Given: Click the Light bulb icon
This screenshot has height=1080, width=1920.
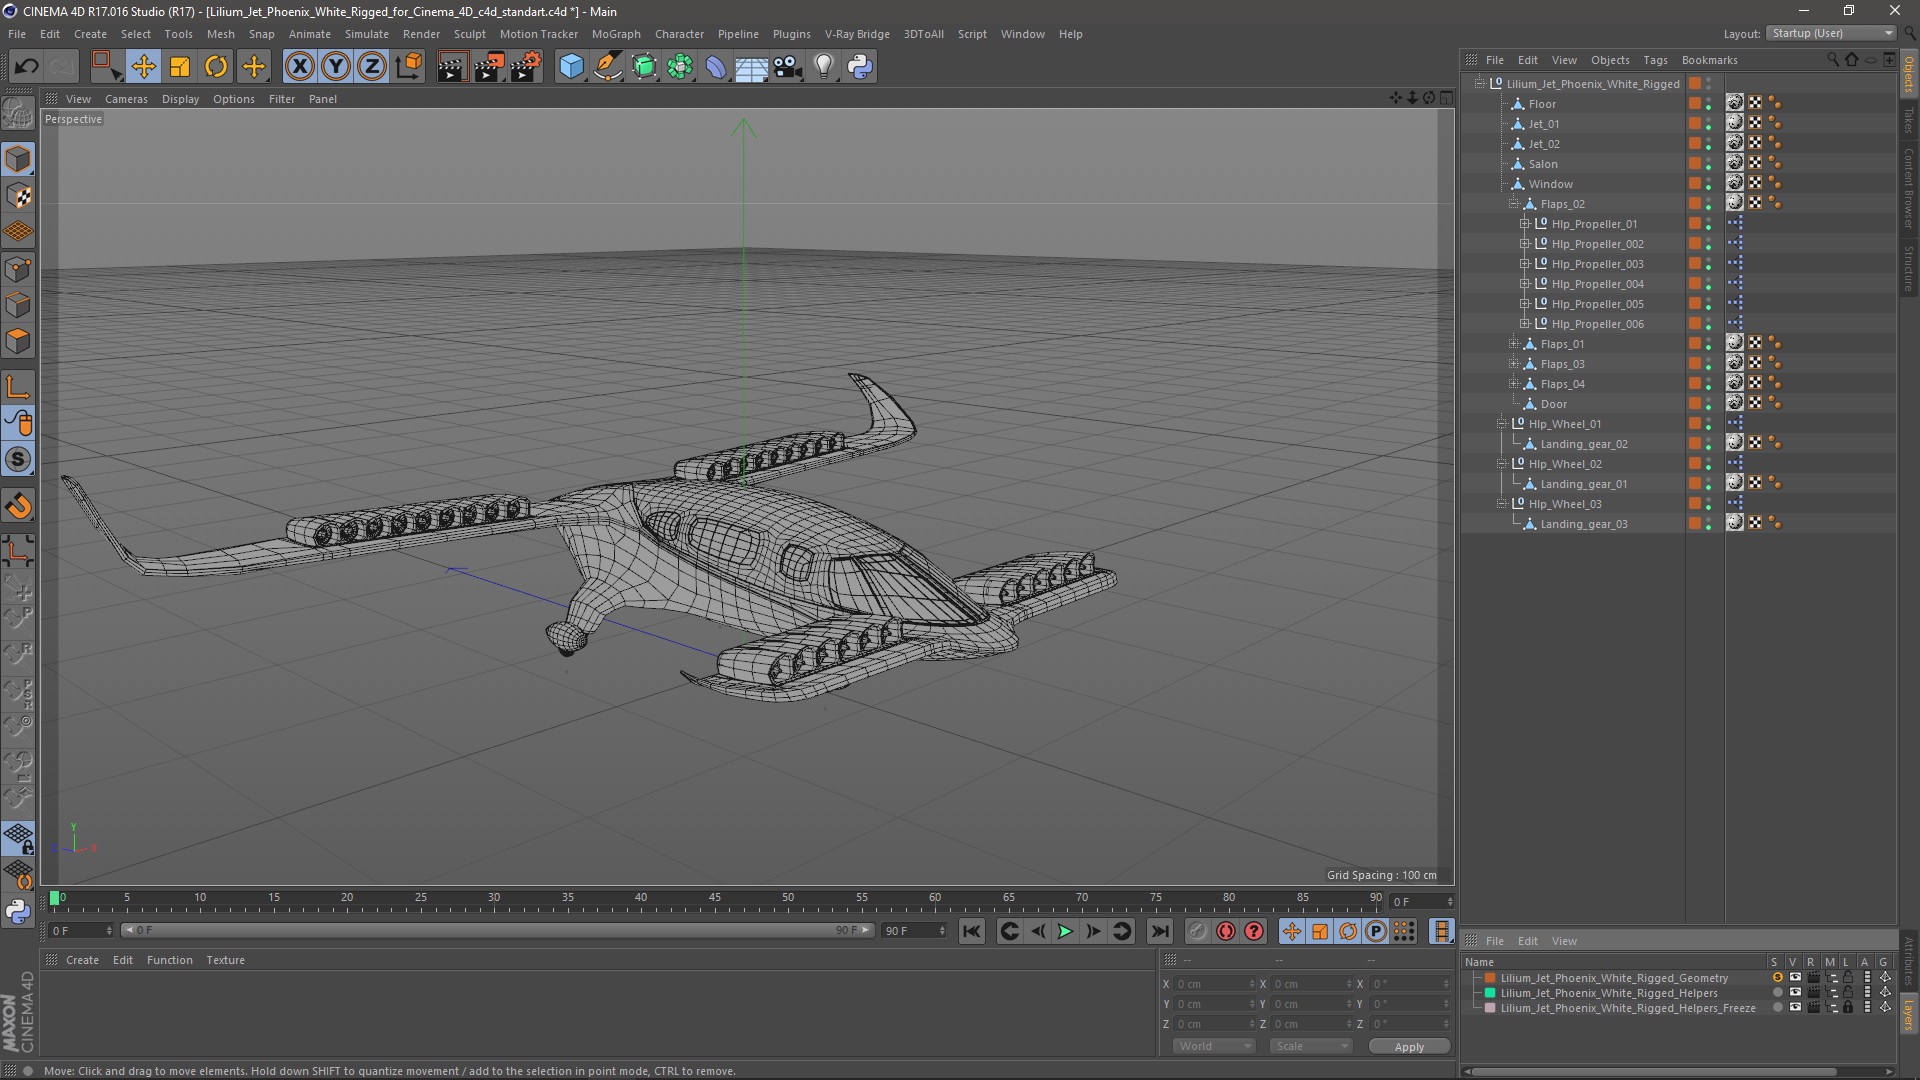Looking at the screenshot, I should click(x=824, y=67).
